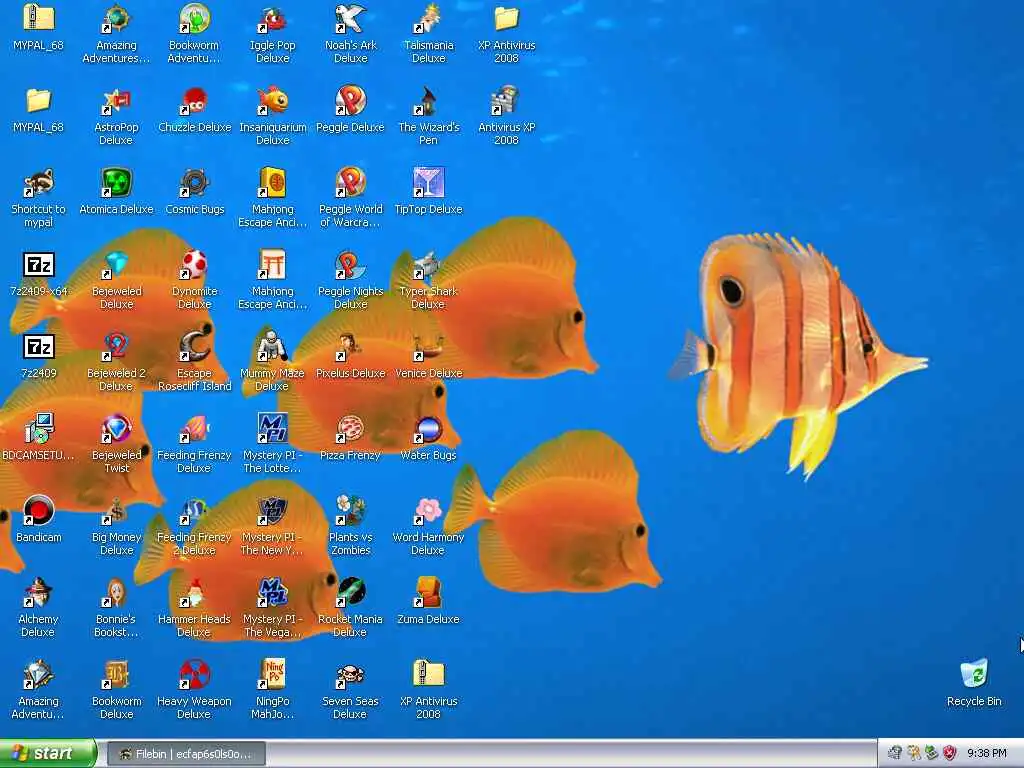Viewport: 1024px width, 768px height.
Task: Launch Zuma Deluxe
Action: (x=428, y=602)
